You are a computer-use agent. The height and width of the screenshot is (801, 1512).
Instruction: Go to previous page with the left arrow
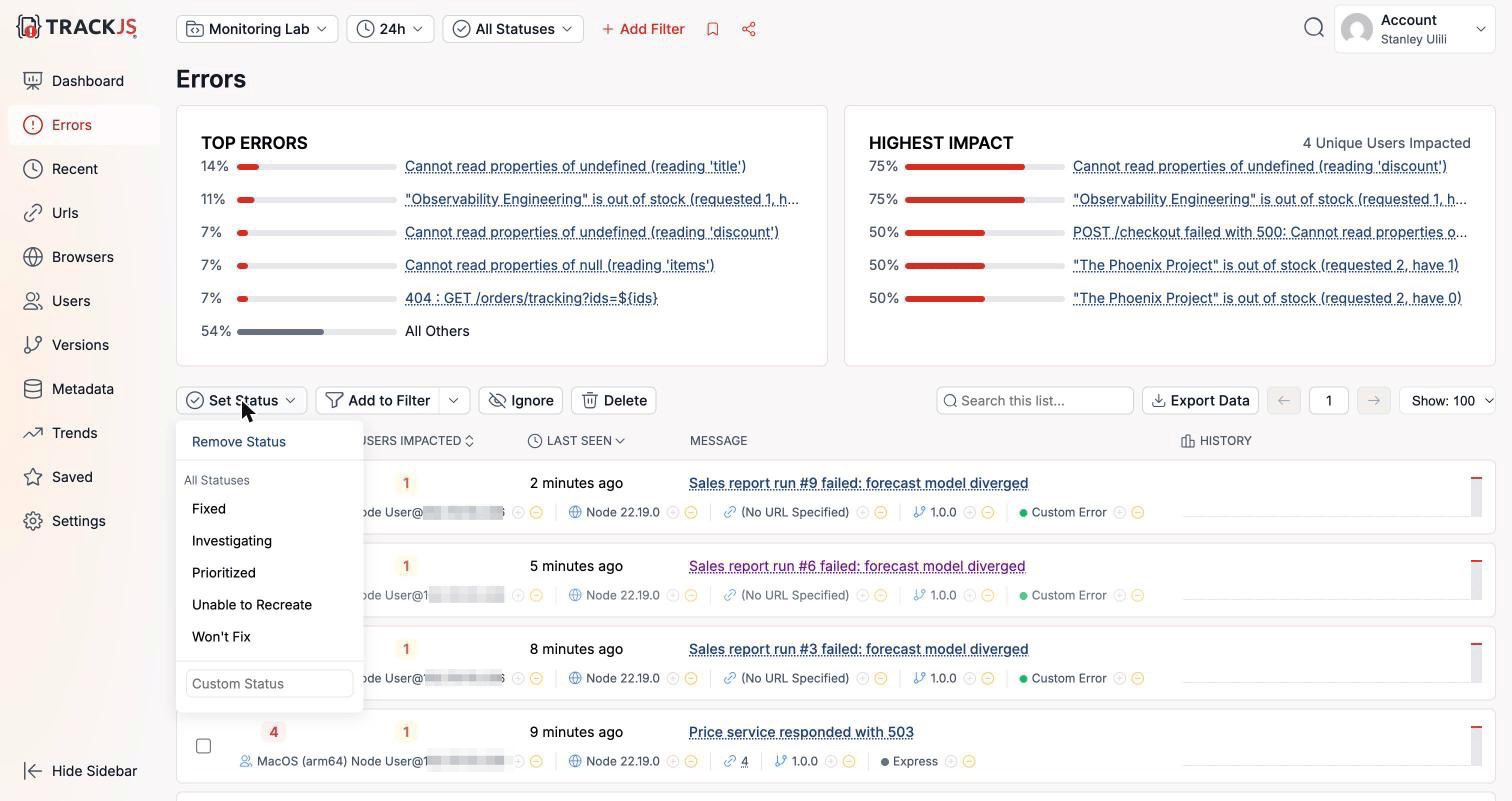click(1284, 400)
